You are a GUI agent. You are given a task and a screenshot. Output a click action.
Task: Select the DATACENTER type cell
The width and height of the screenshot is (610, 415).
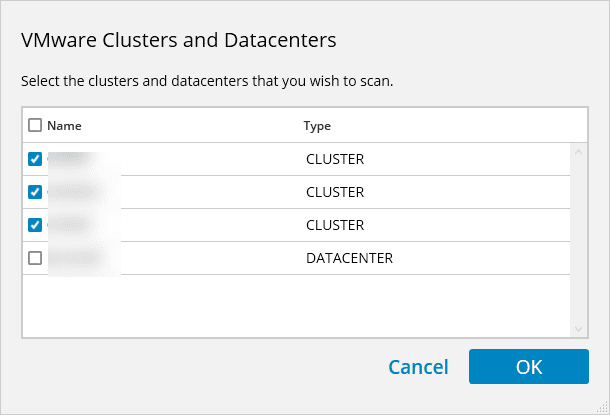coord(349,258)
